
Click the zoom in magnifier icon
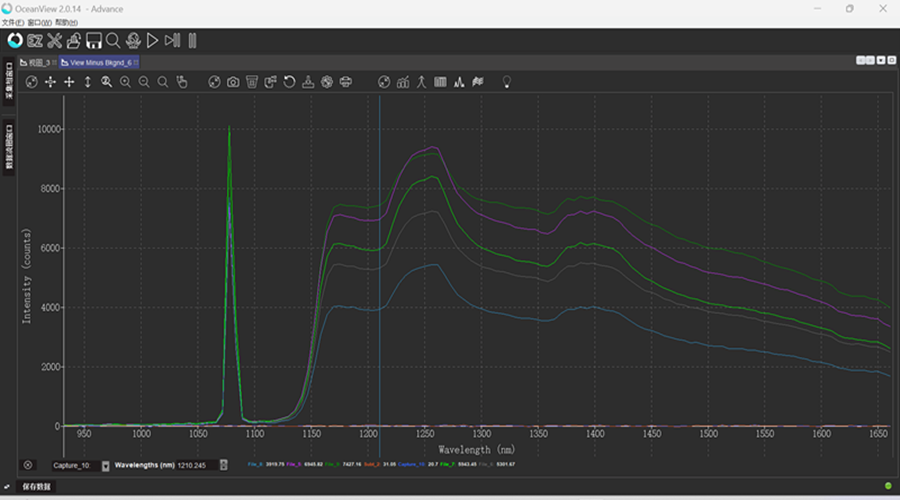[125, 82]
